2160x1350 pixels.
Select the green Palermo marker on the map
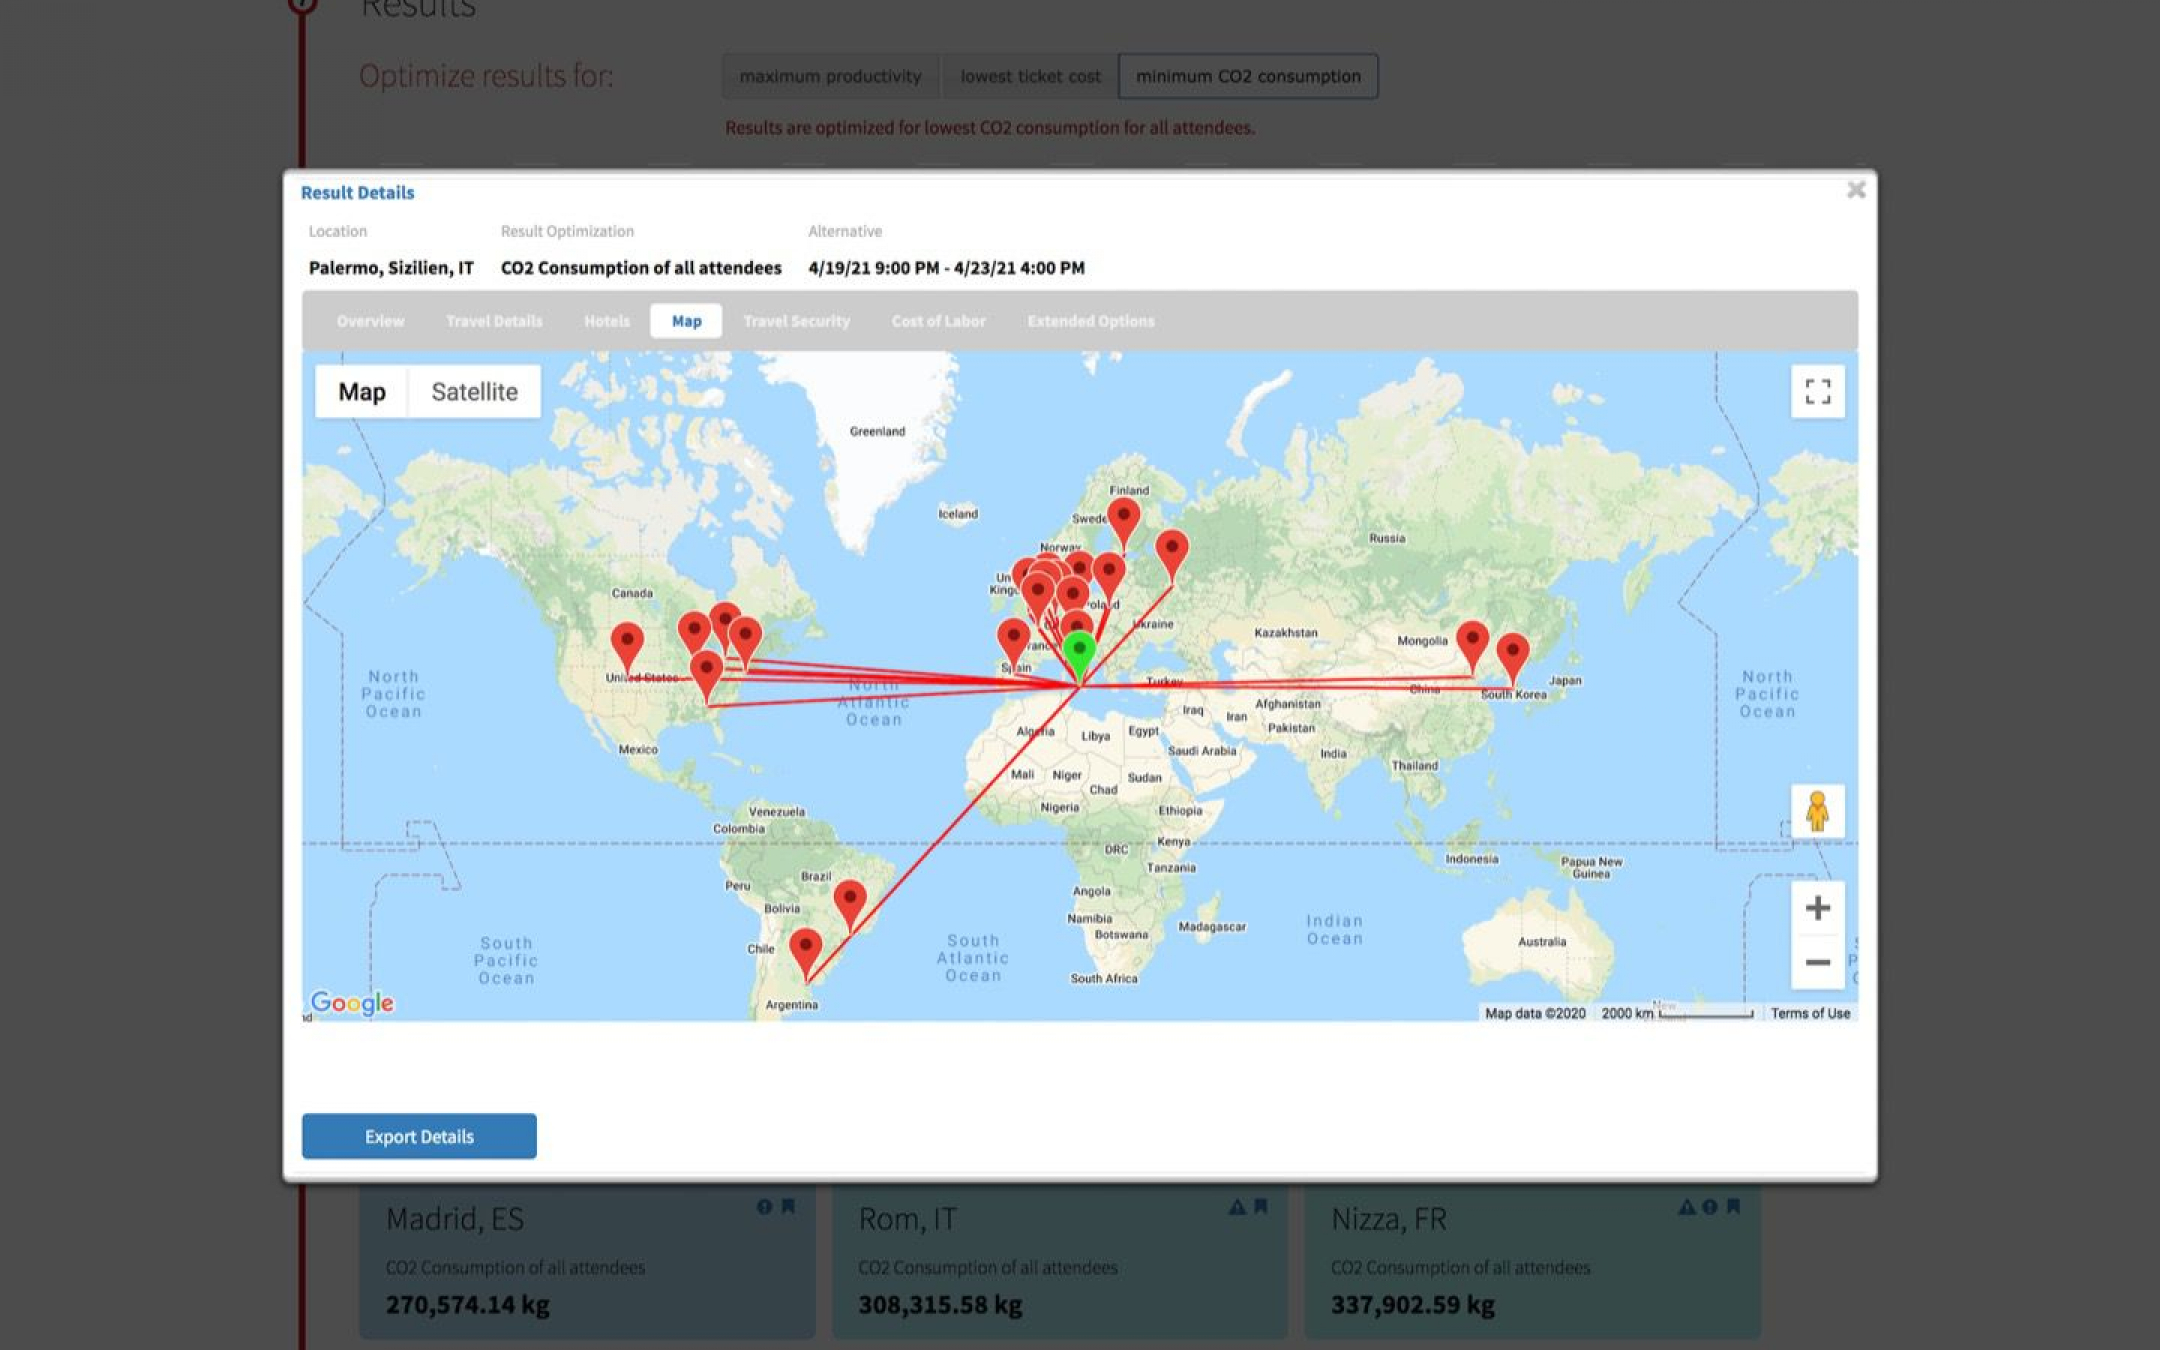pyautogui.click(x=1080, y=648)
